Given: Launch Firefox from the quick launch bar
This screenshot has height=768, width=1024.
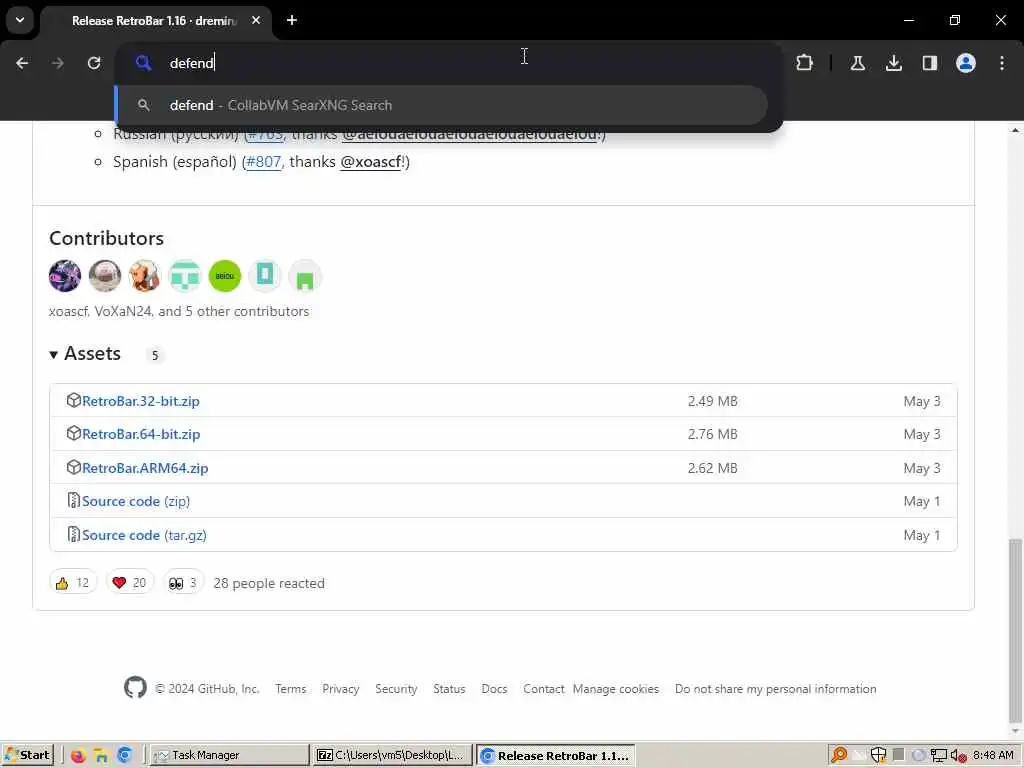Looking at the screenshot, I should (78, 756).
